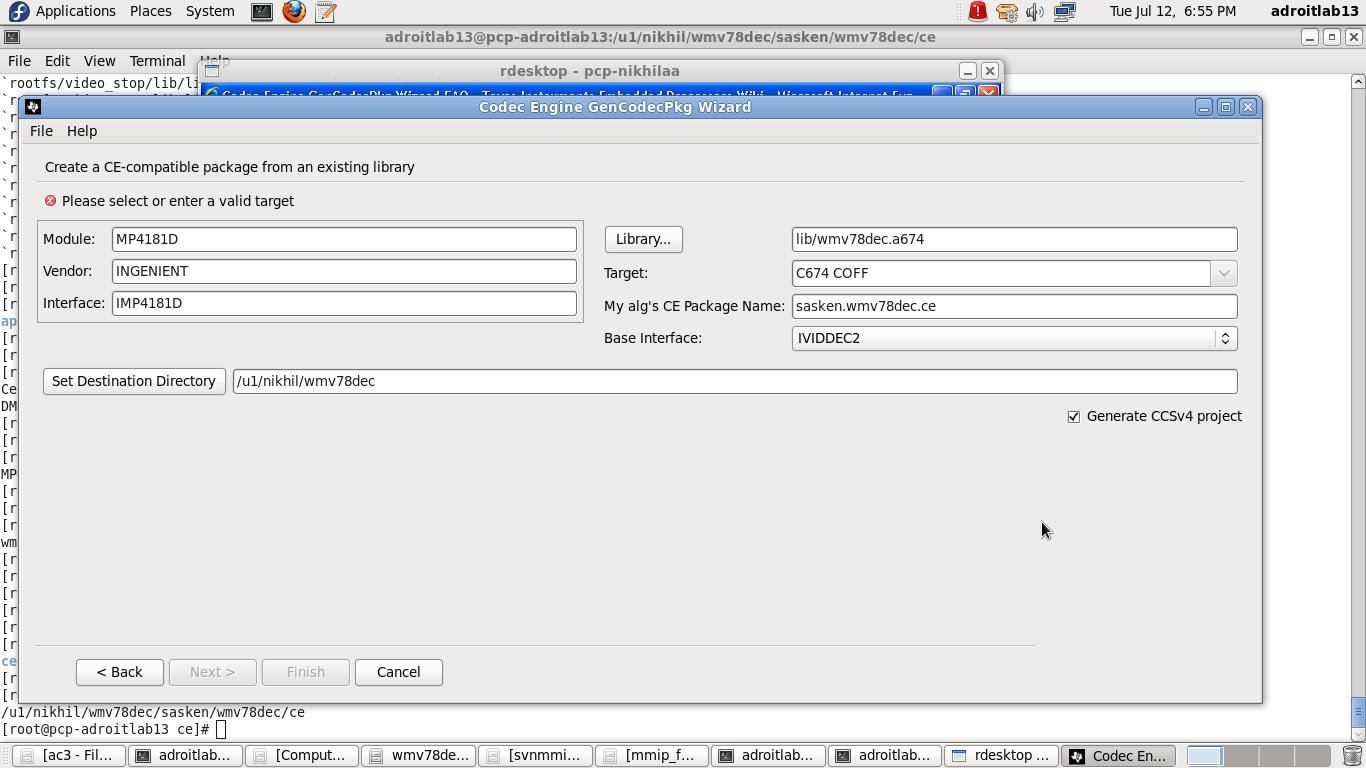Minimize the terminal window
This screenshot has width=1366, height=768.
1310,37
